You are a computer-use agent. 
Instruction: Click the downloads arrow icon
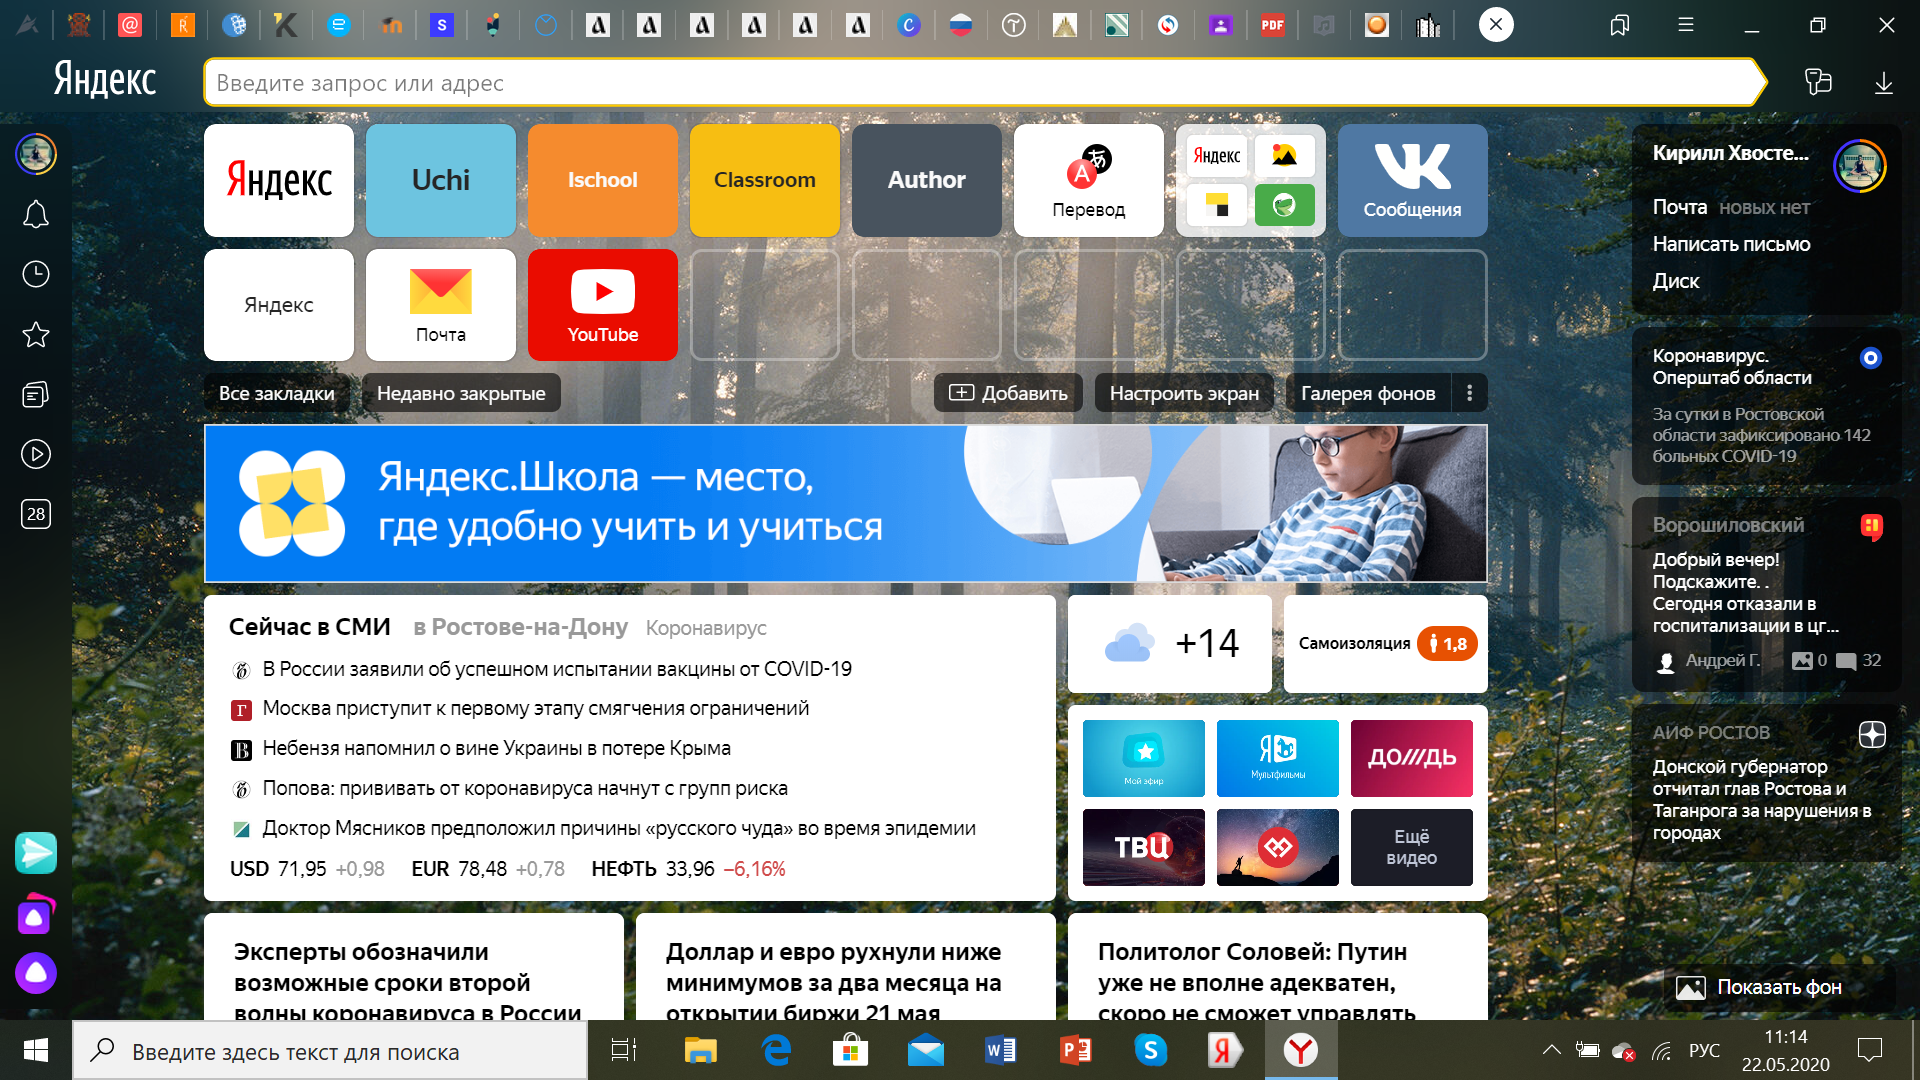tap(1883, 83)
